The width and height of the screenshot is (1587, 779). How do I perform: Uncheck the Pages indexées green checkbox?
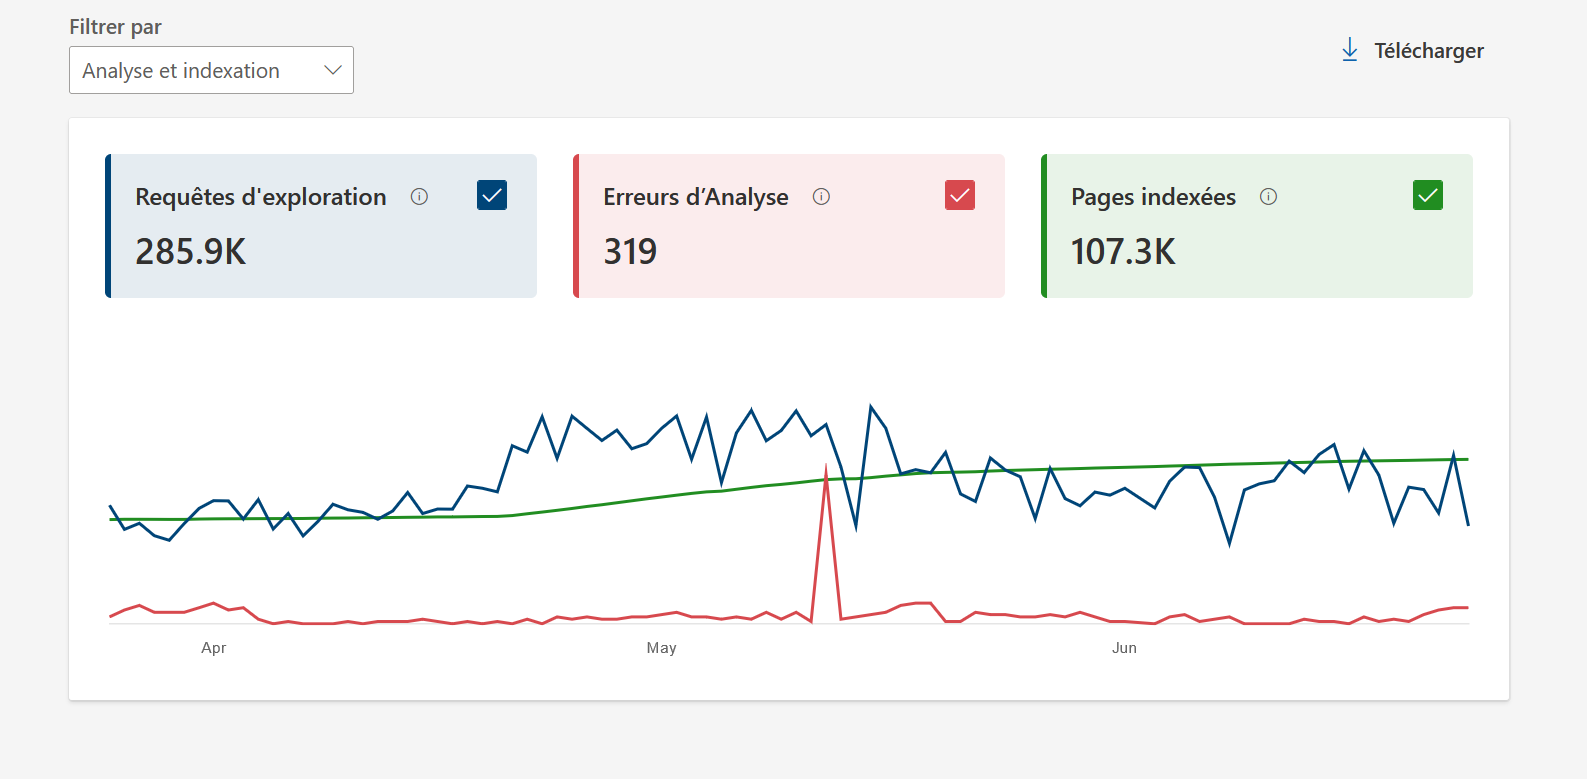[1428, 195]
